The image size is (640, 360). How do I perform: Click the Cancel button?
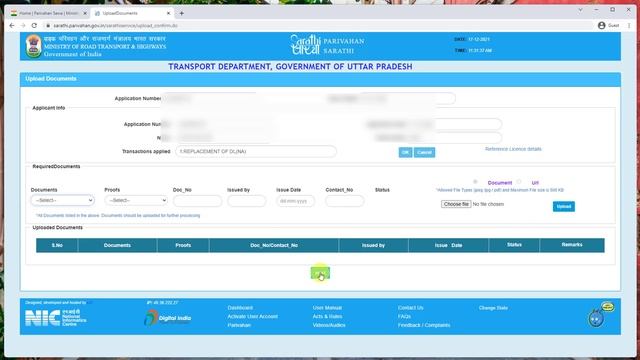424,152
